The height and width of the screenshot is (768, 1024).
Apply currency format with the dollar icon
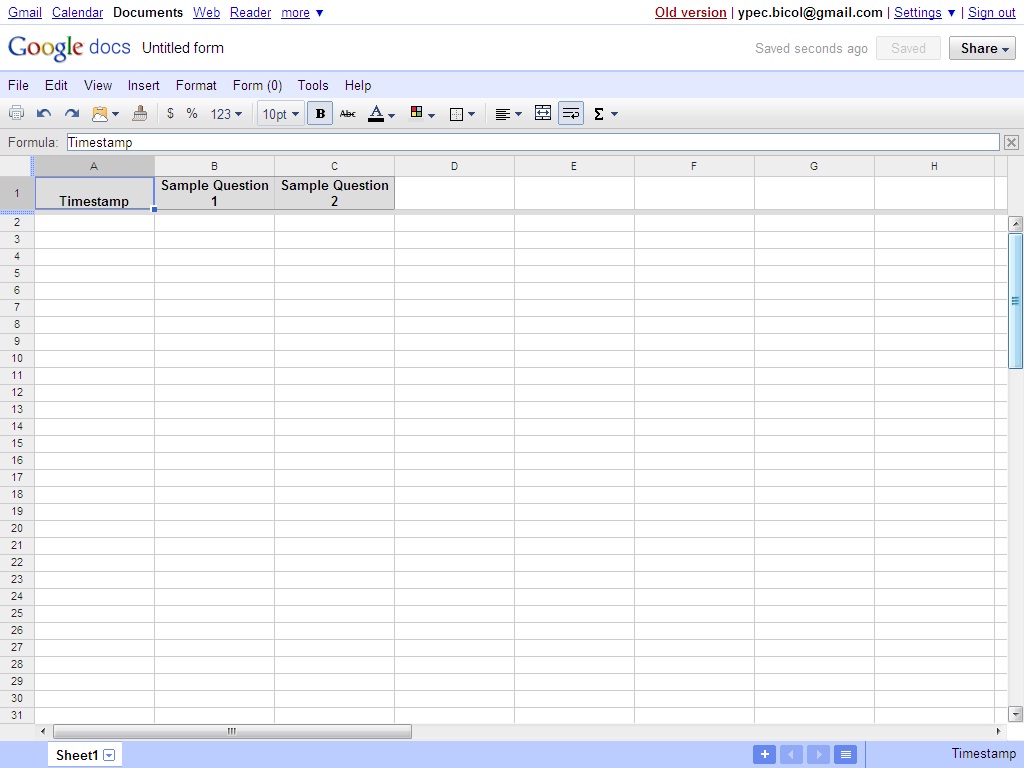tap(170, 113)
